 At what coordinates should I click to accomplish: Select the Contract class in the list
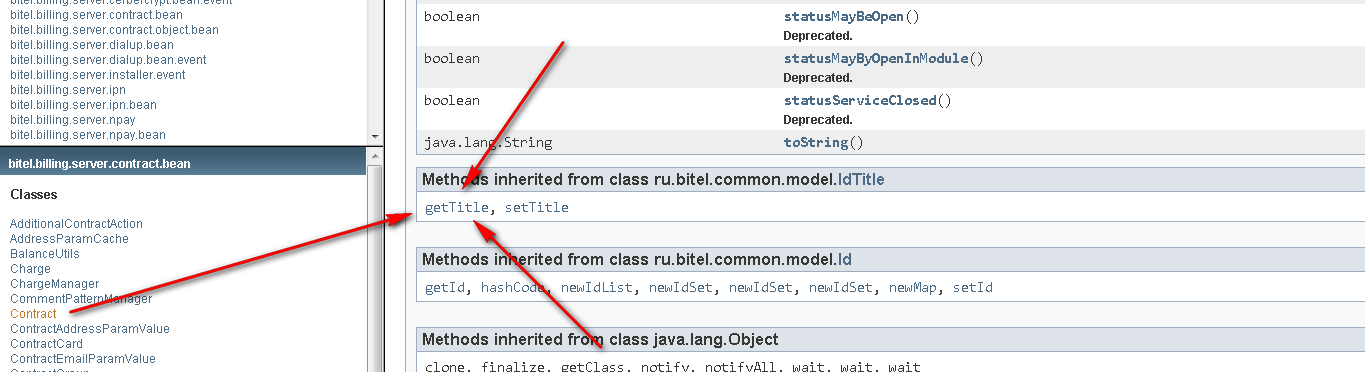[x=33, y=314]
